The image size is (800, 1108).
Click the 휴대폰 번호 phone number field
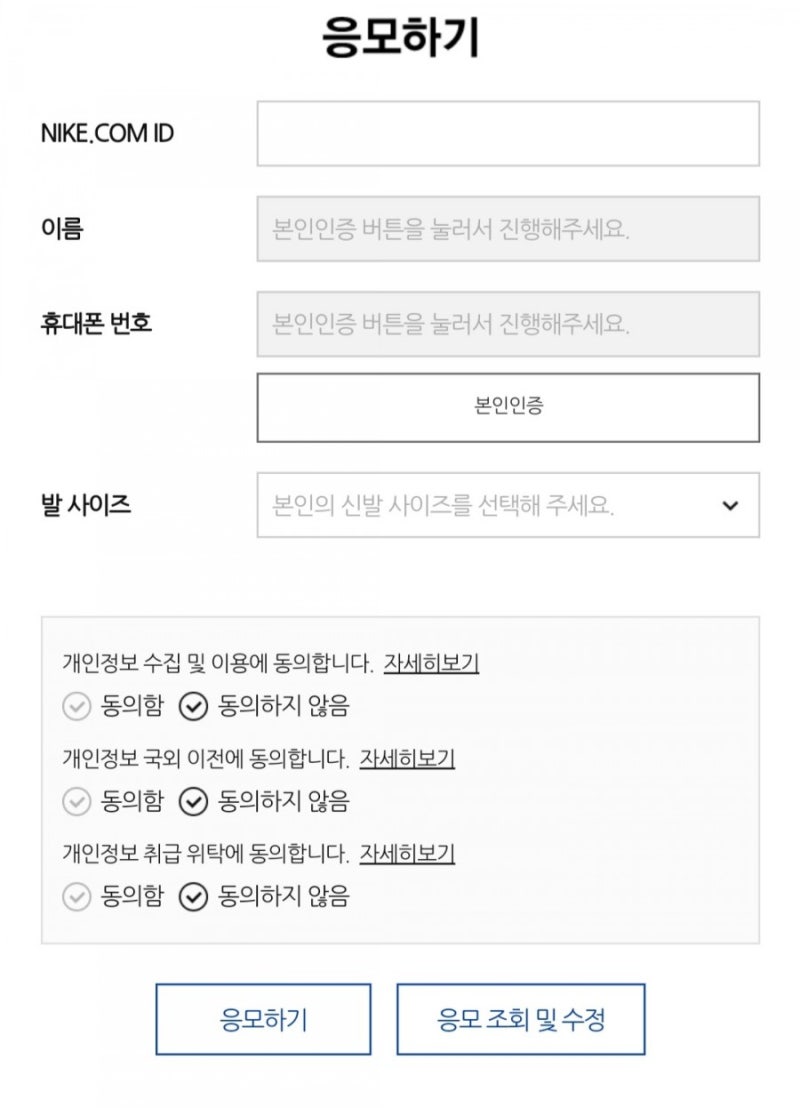(x=505, y=325)
